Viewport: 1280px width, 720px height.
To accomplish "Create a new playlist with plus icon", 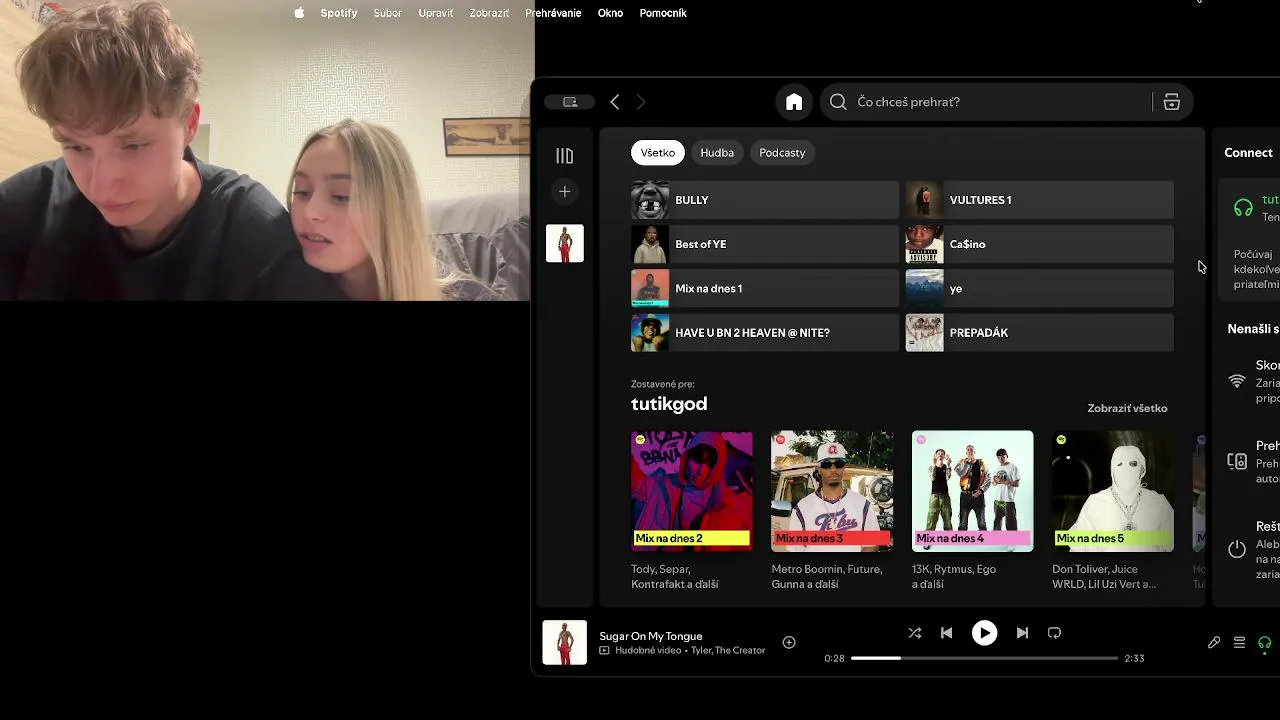I will pyautogui.click(x=565, y=192).
